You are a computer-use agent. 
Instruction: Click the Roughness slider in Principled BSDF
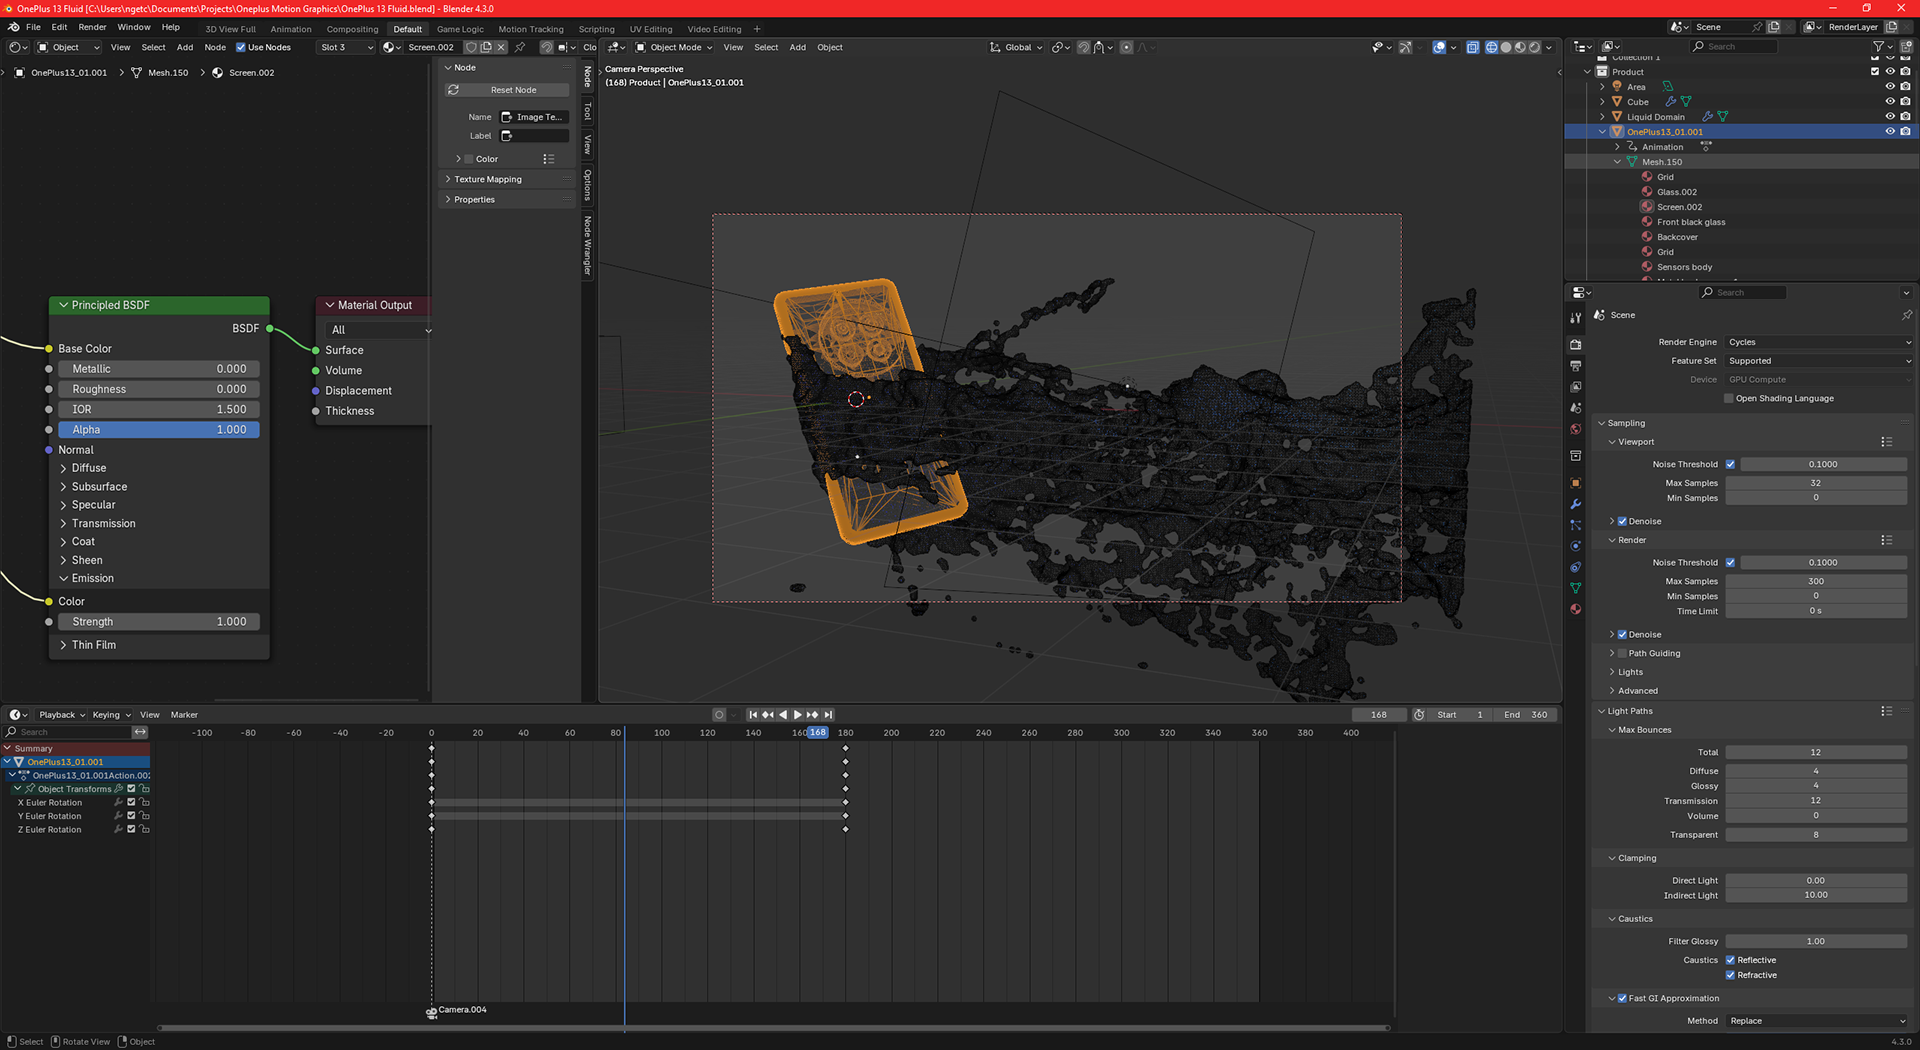coord(159,389)
